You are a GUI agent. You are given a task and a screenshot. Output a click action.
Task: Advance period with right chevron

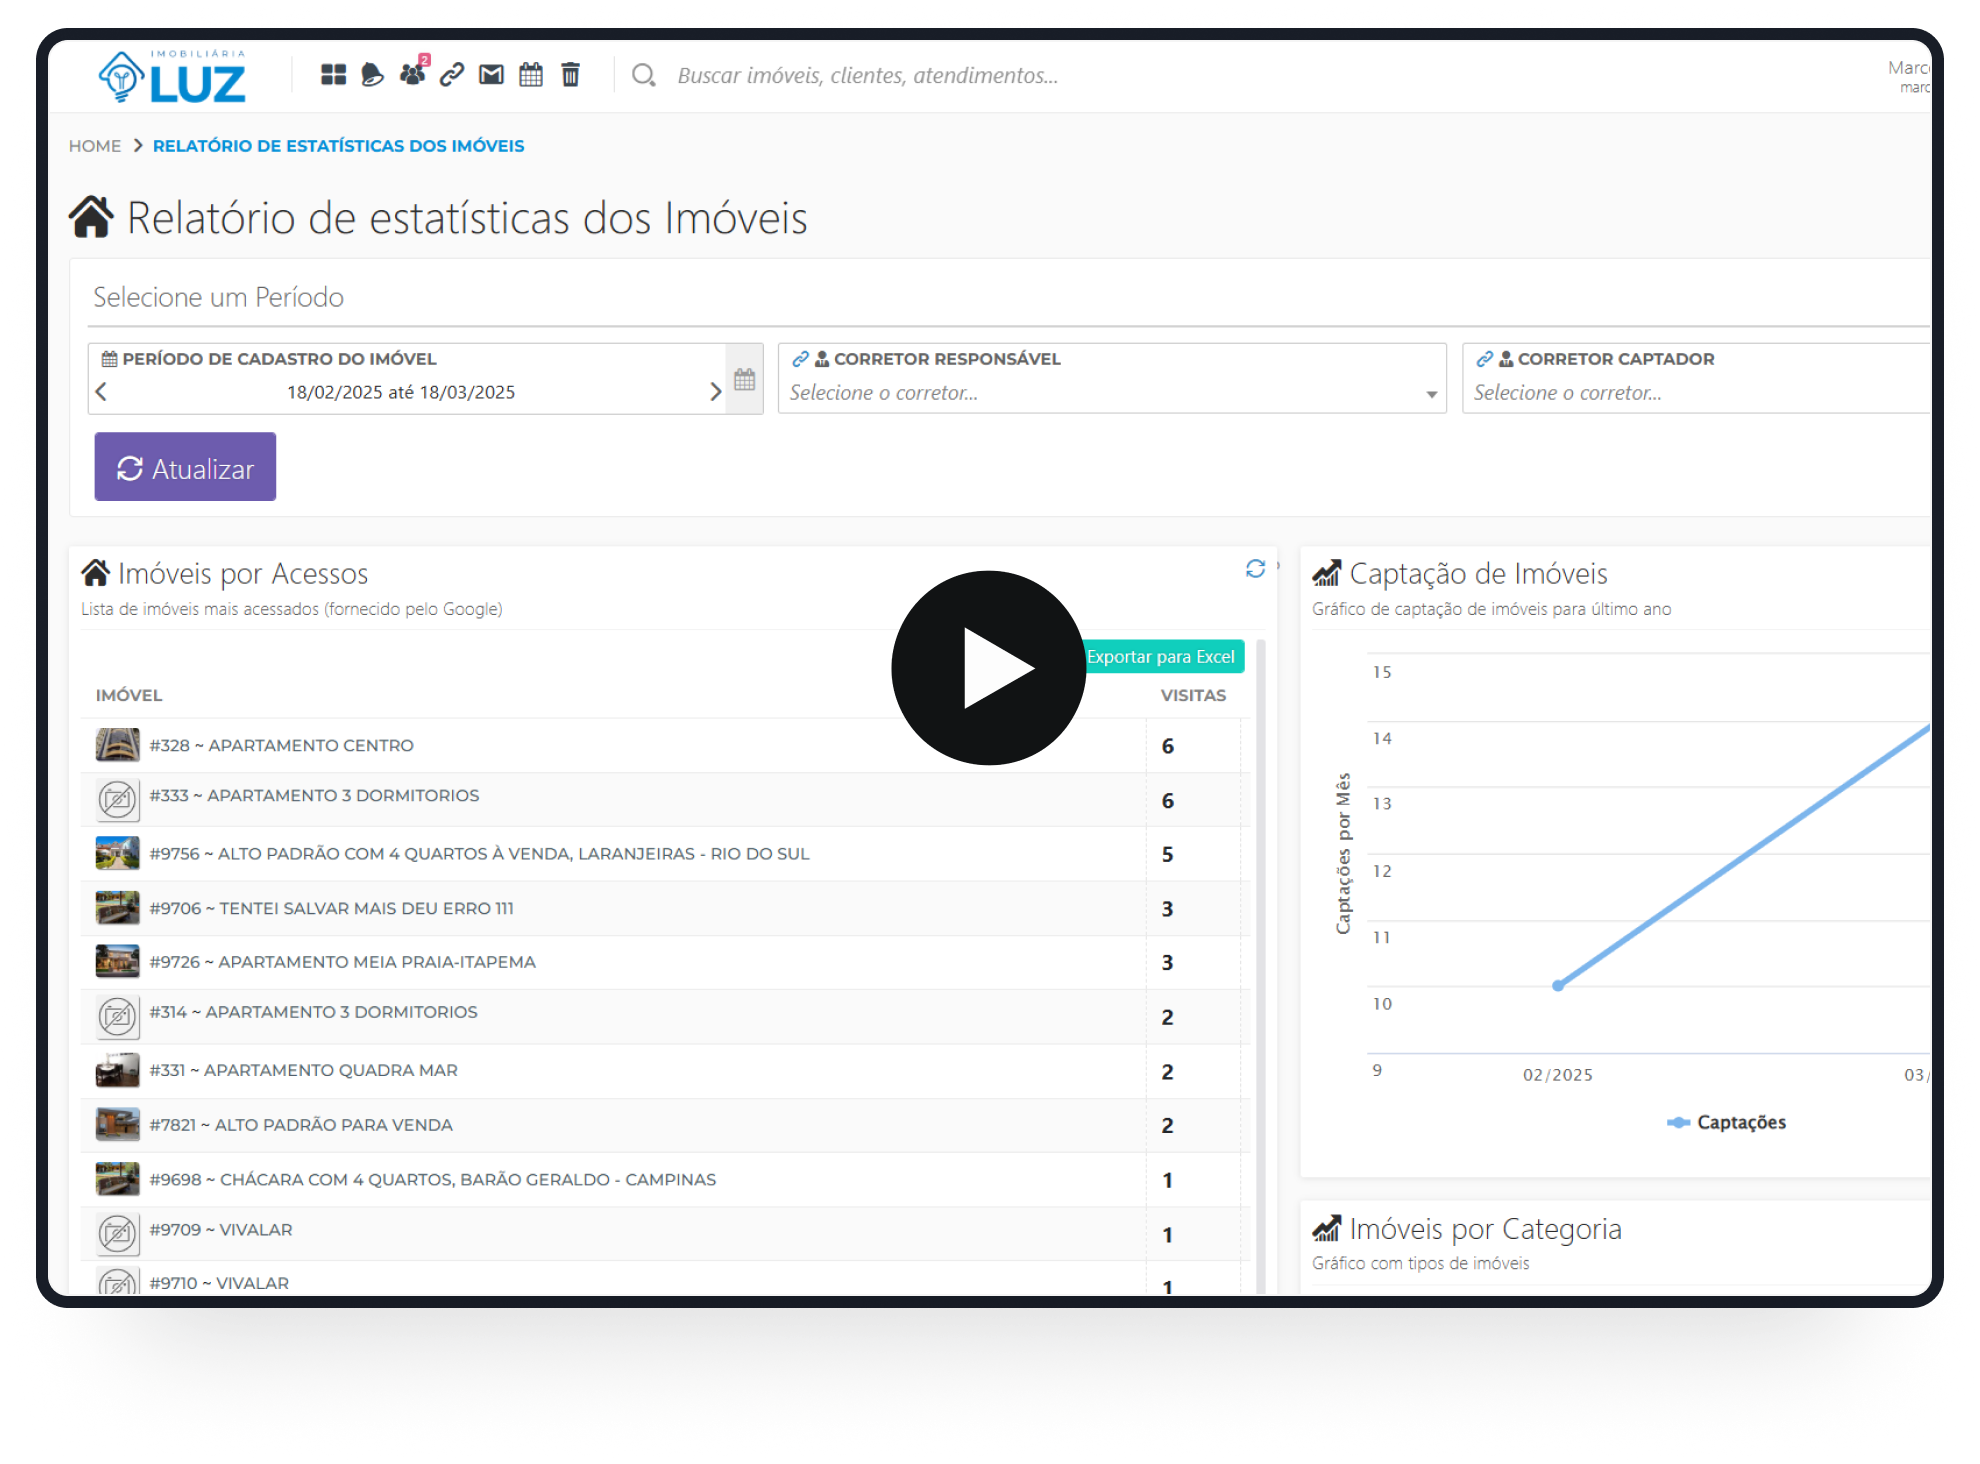point(715,392)
